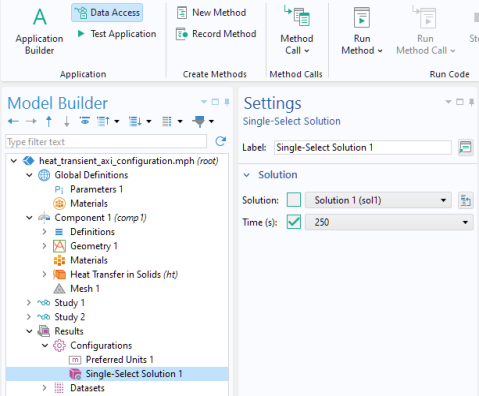This screenshot has height=396, width=479.
Task: Toggle the Data Access button
Action: 107,13
